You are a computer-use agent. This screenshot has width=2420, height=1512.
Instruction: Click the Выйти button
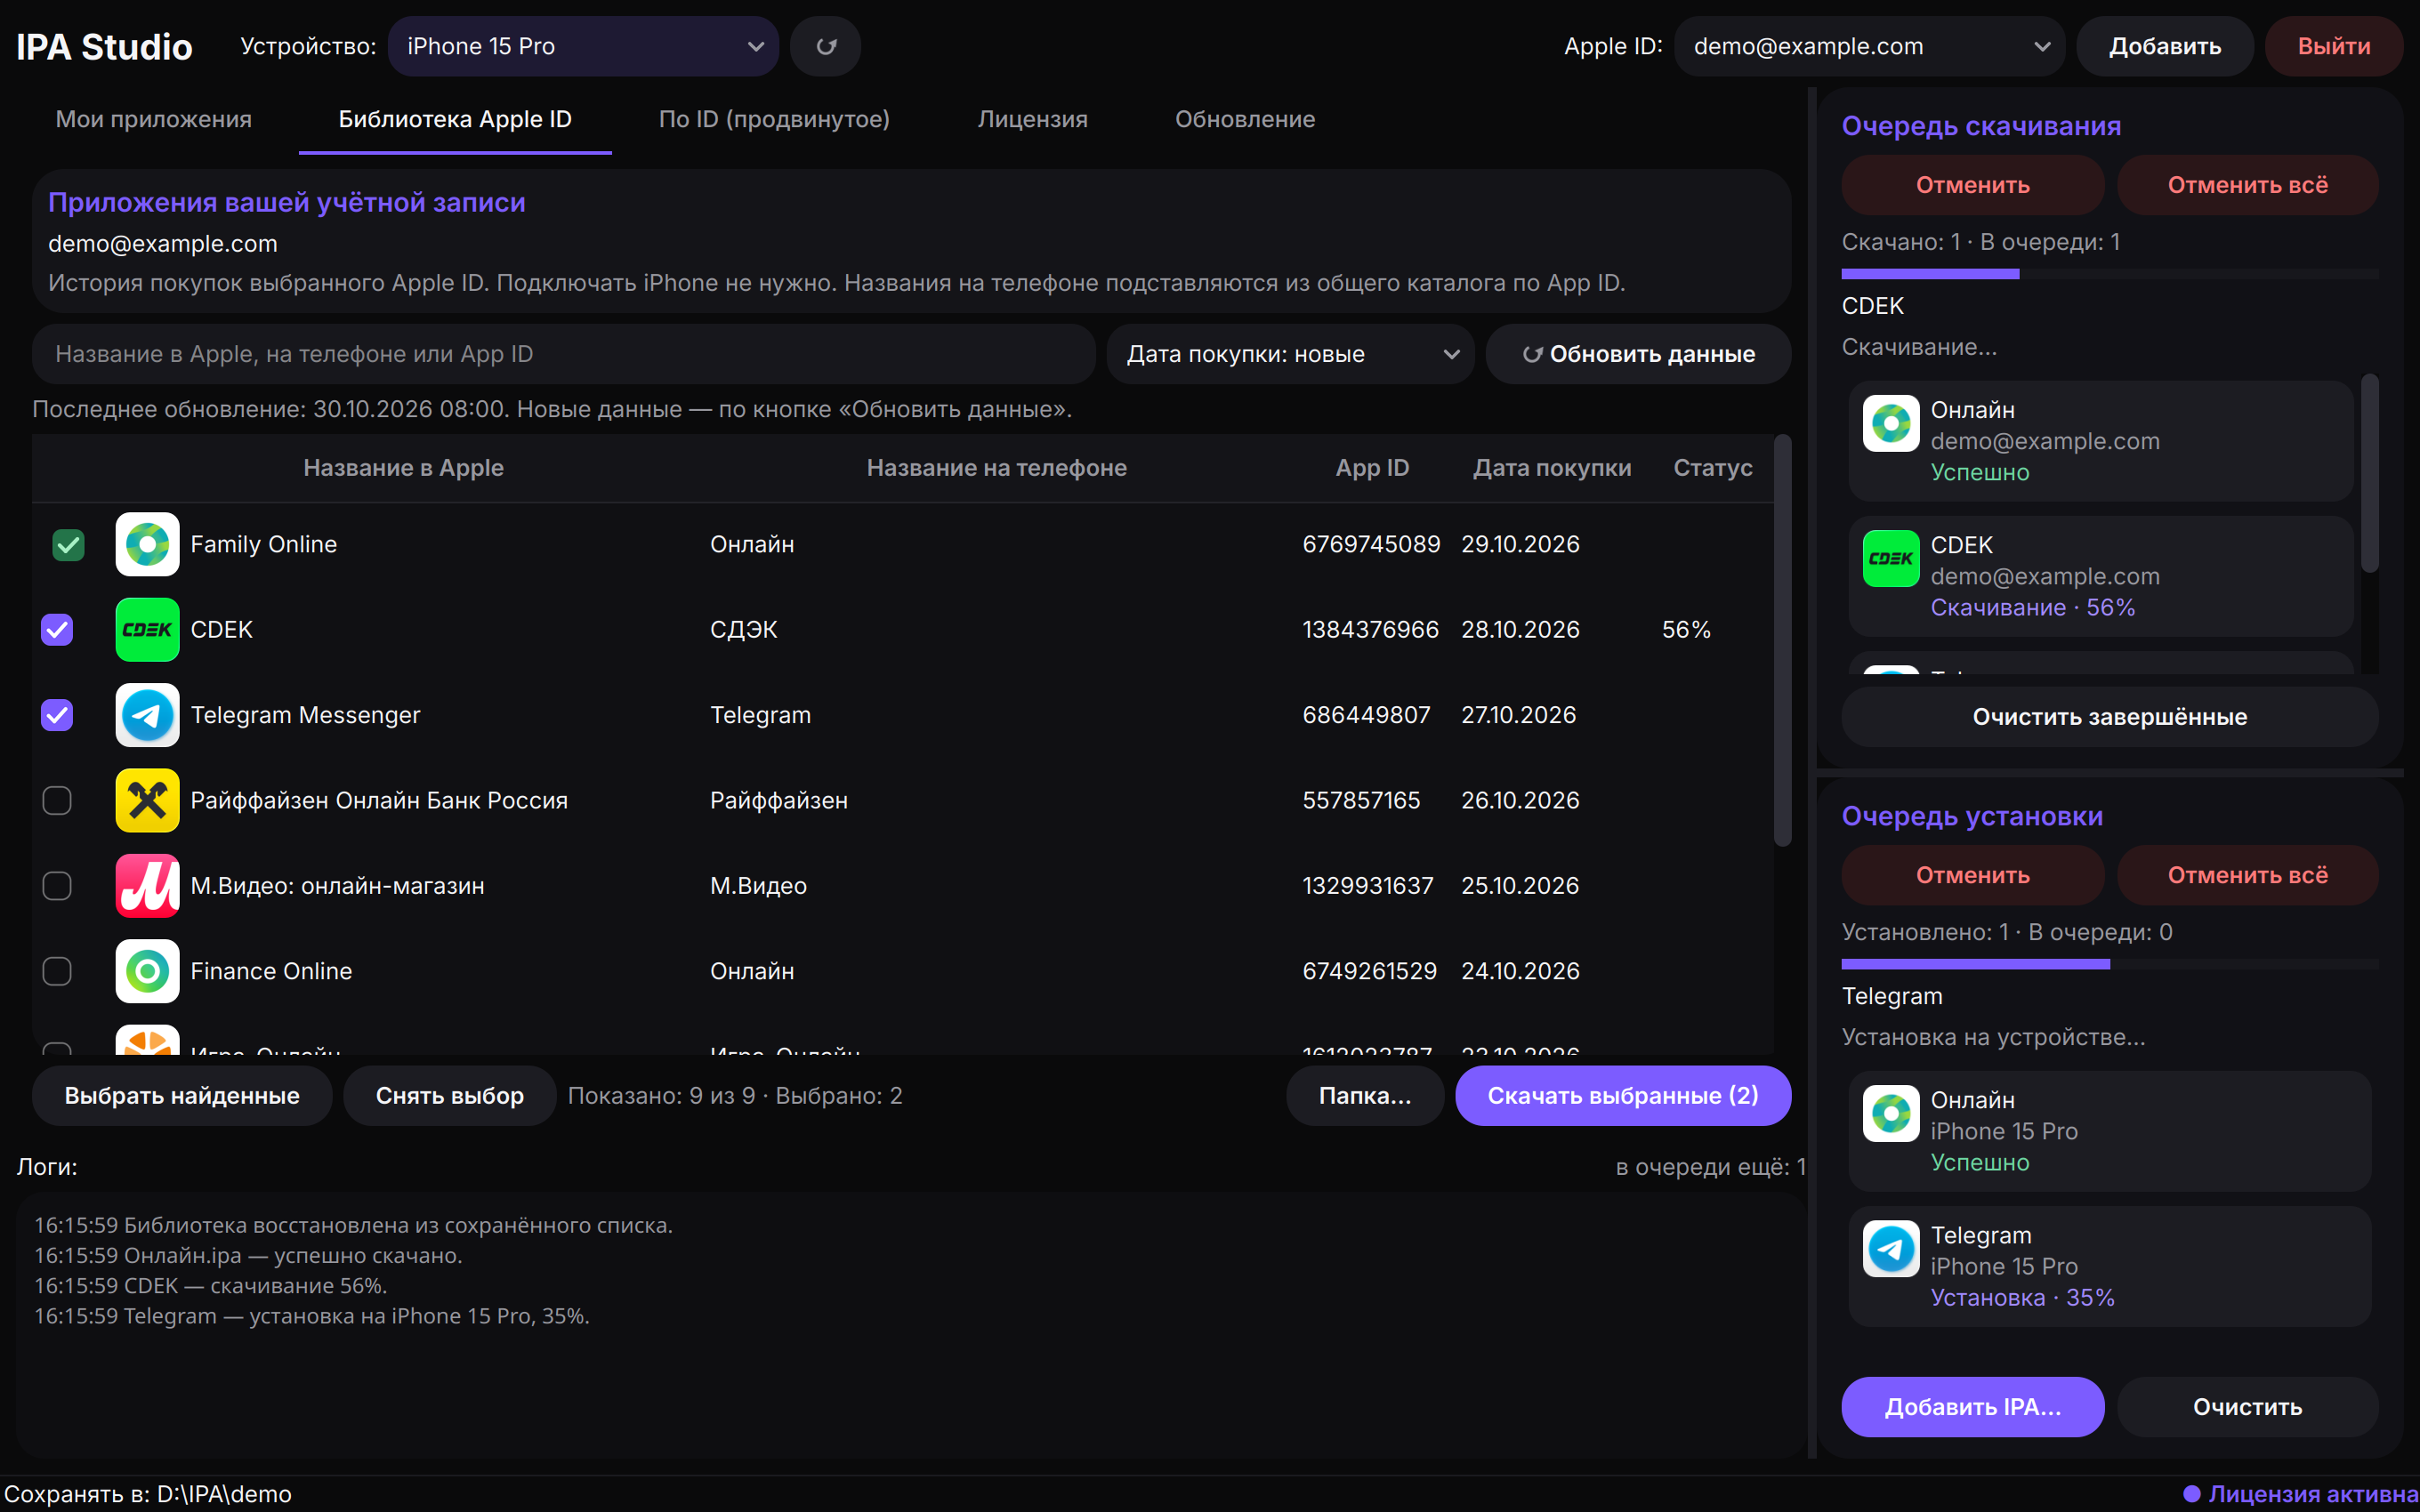[2333, 46]
